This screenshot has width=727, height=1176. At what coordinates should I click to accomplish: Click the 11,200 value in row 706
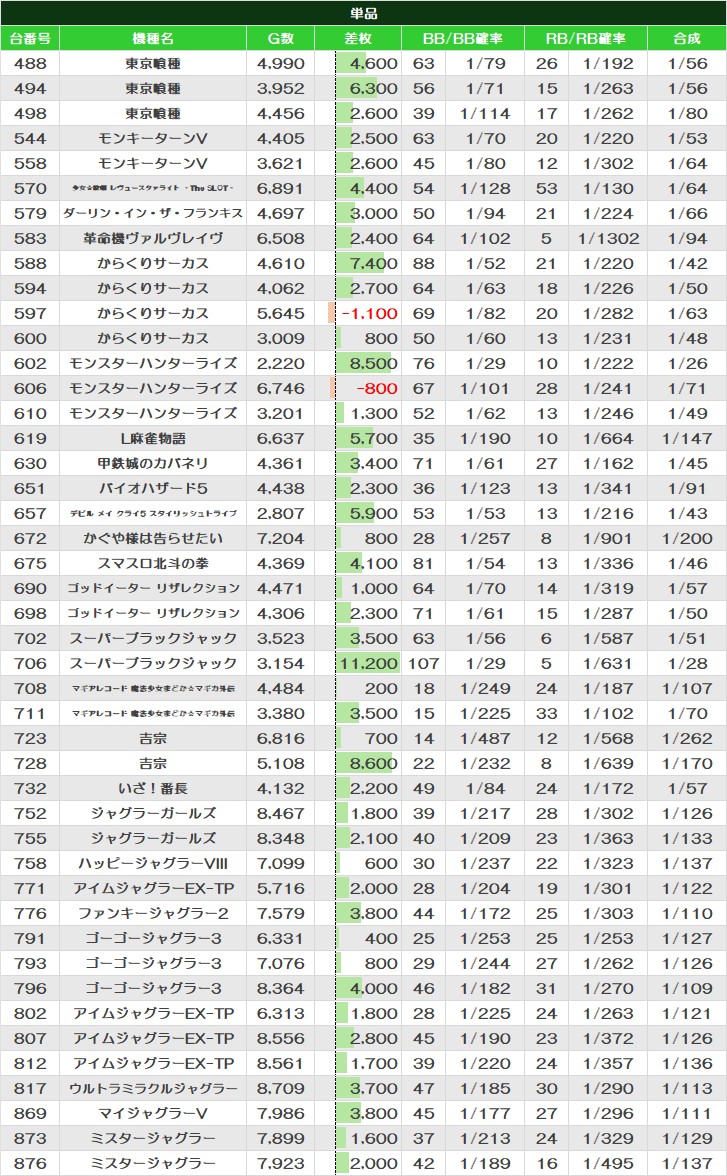coord(368,663)
